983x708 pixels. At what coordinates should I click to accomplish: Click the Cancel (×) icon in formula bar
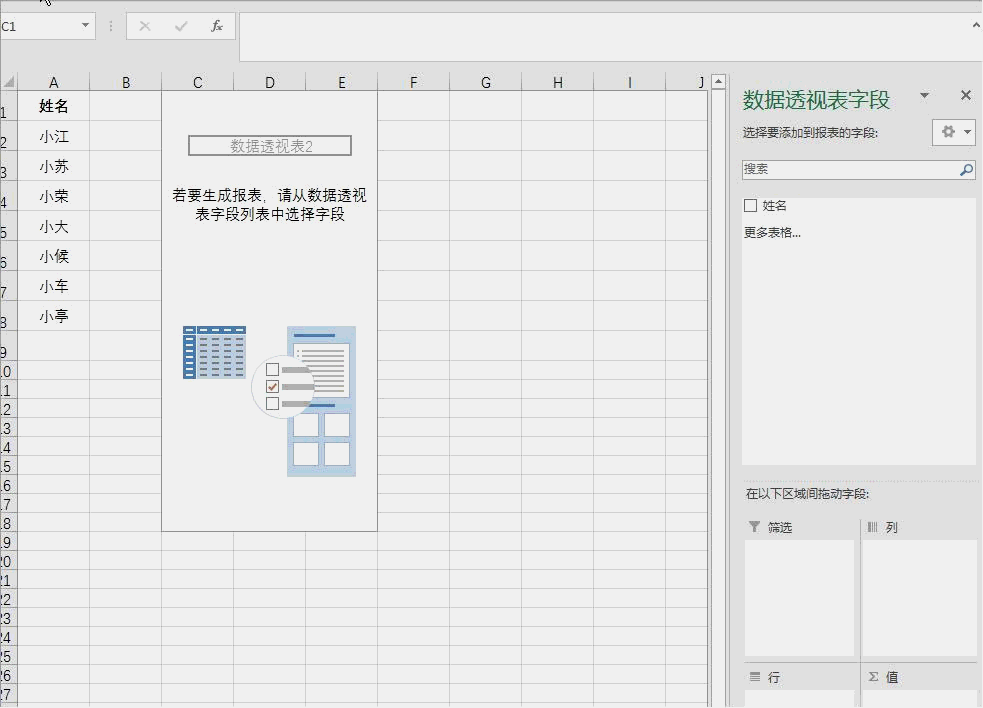144,26
